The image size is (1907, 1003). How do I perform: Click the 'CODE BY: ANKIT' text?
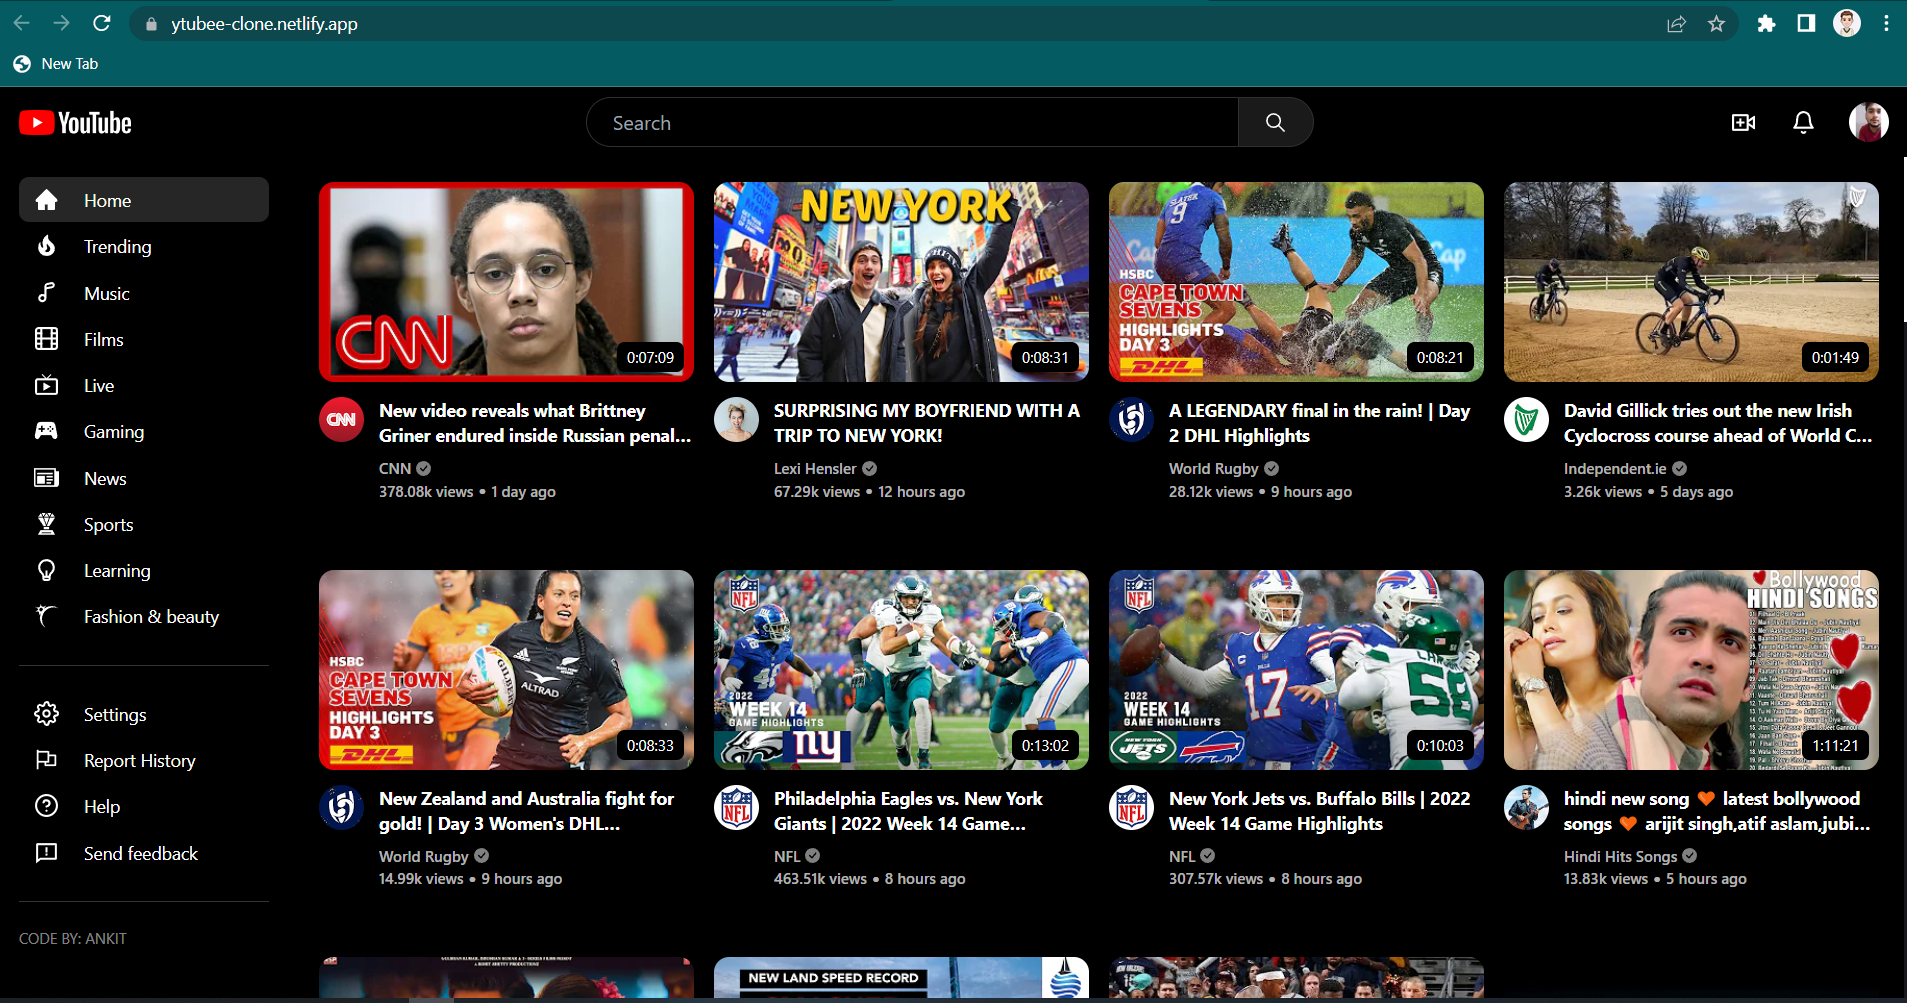coord(73,938)
